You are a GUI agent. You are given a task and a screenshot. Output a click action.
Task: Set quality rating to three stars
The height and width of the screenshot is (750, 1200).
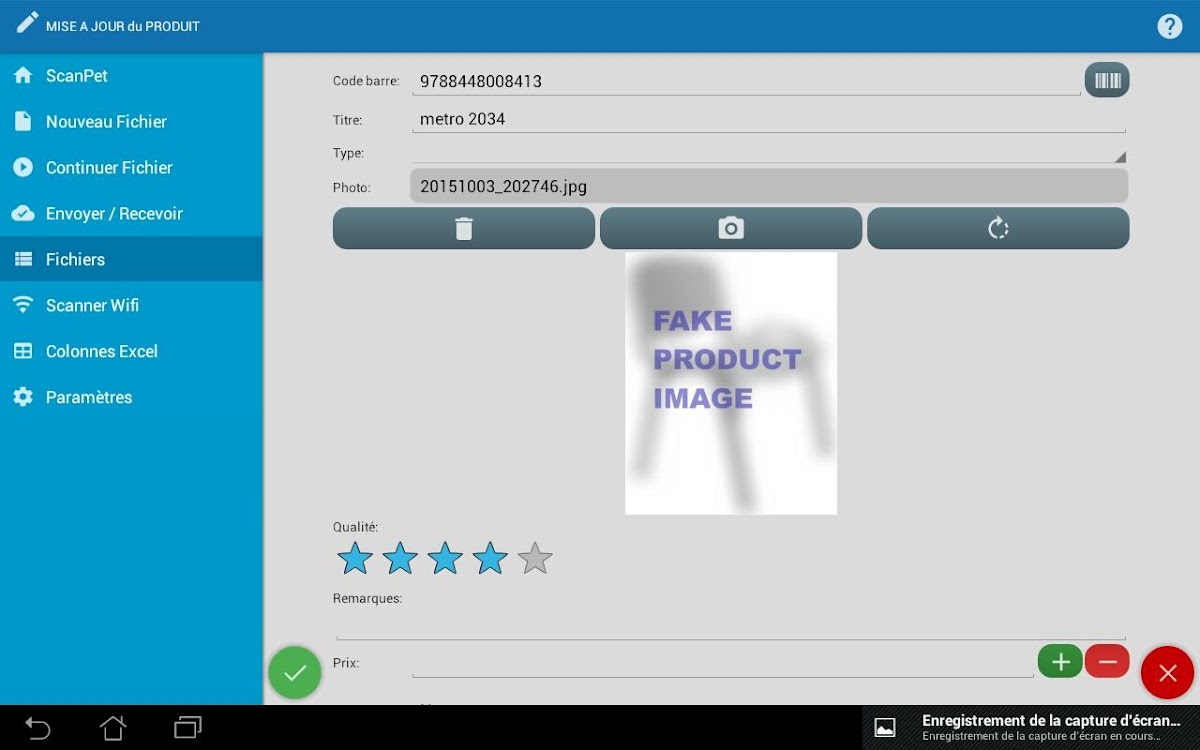[445, 558]
